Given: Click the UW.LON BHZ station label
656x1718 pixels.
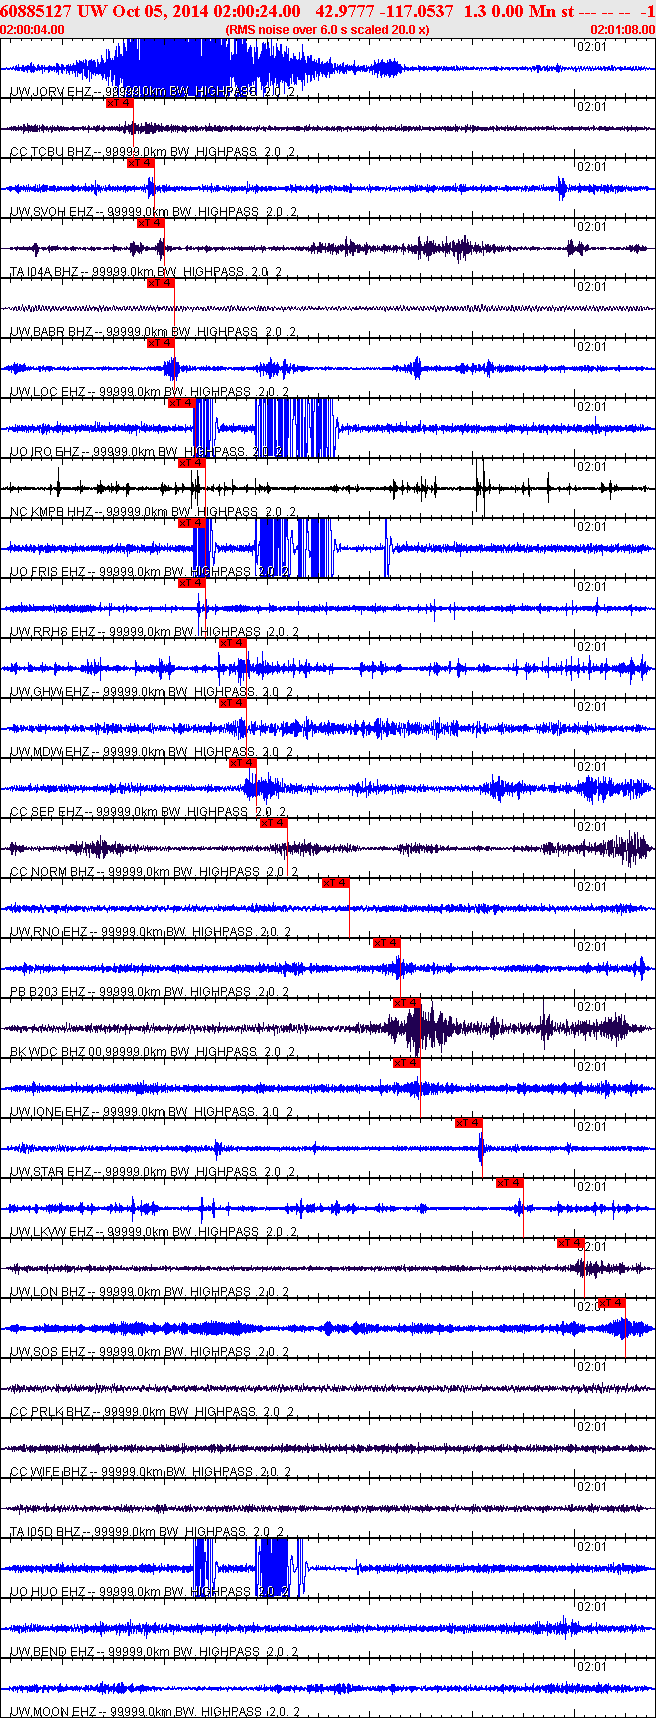Looking at the screenshot, I should point(46,1292).
